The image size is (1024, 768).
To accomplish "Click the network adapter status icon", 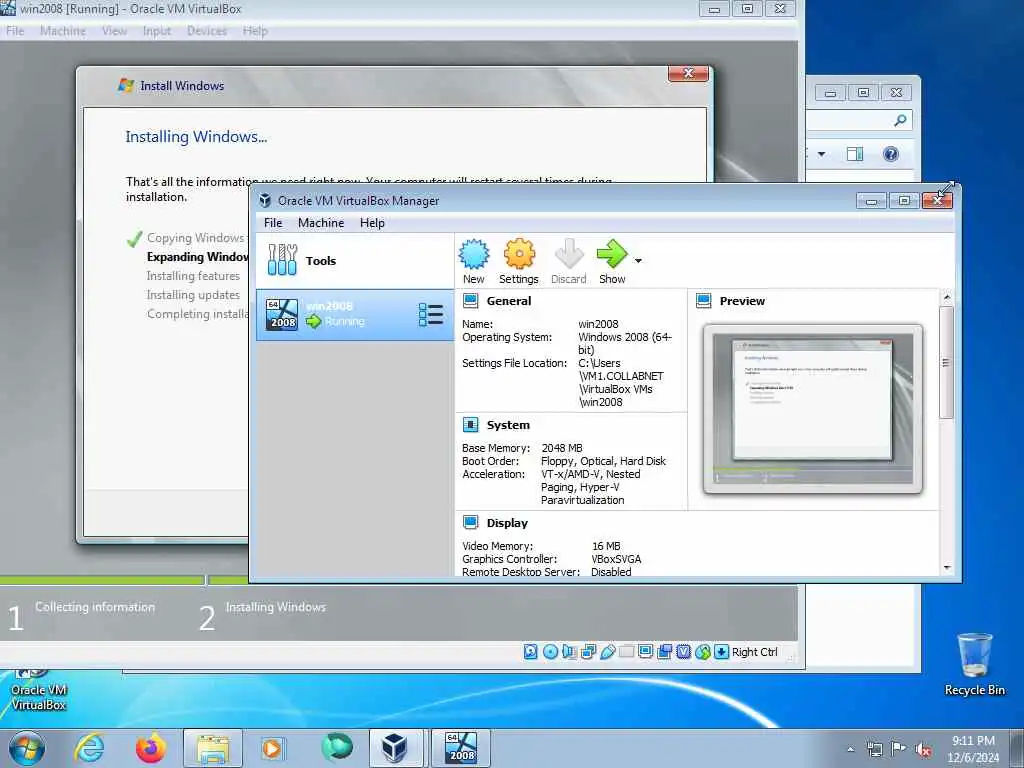I will (x=588, y=652).
